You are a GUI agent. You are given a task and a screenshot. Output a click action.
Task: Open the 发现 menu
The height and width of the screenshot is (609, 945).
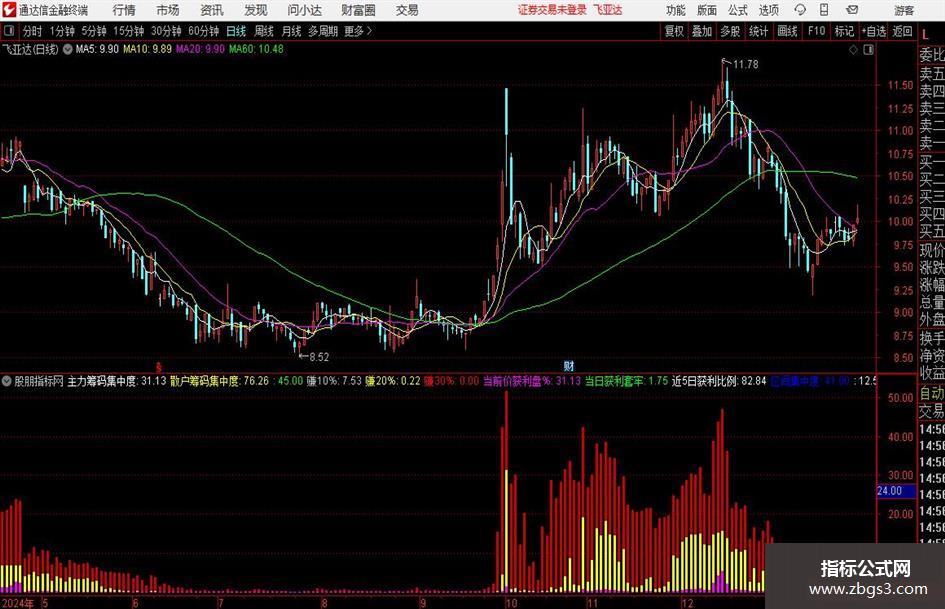point(256,10)
